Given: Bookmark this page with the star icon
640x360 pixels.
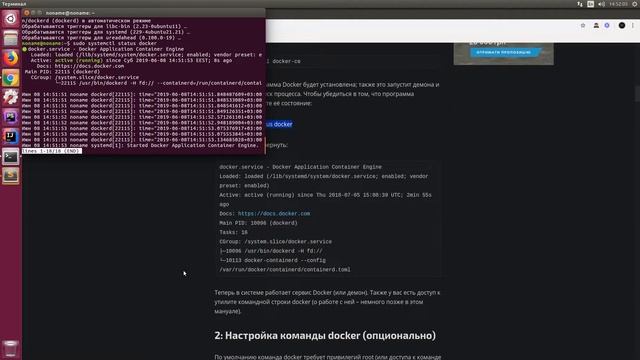Looking at the screenshot, I should [x=583, y=25].
